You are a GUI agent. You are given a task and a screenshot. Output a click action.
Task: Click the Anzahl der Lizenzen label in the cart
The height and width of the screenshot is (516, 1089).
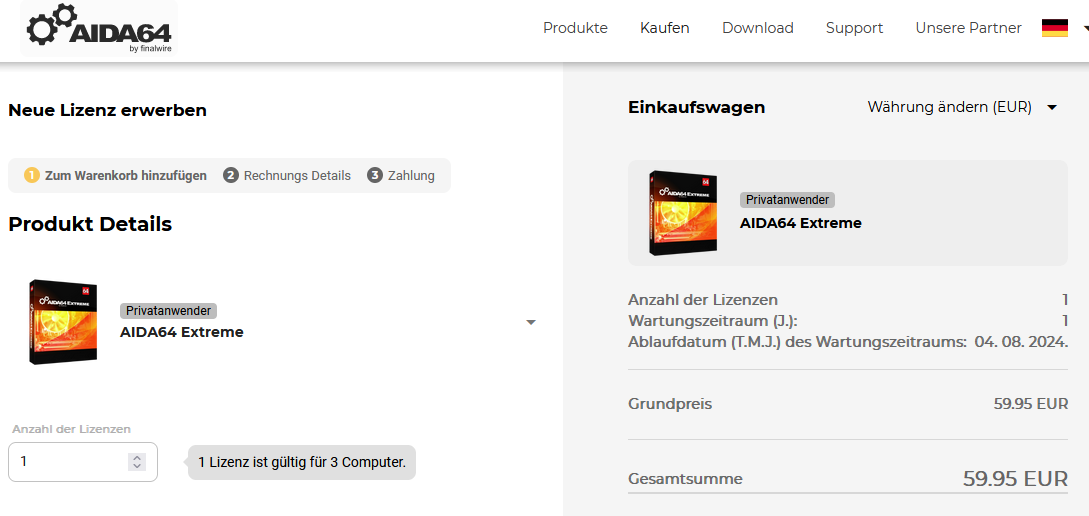click(x=703, y=300)
